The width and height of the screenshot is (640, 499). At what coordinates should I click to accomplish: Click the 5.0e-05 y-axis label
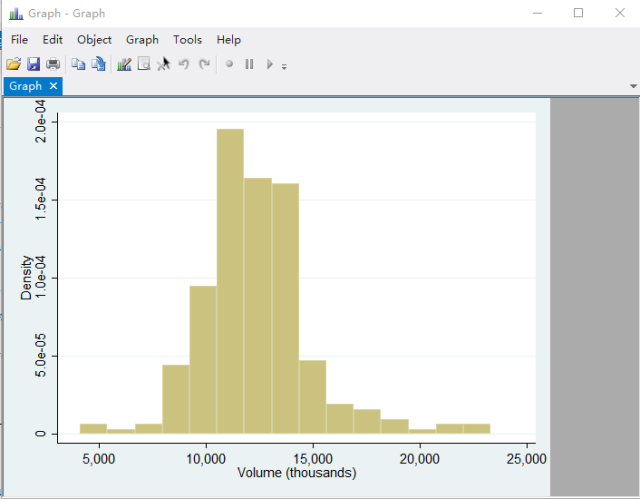(x=41, y=356)
